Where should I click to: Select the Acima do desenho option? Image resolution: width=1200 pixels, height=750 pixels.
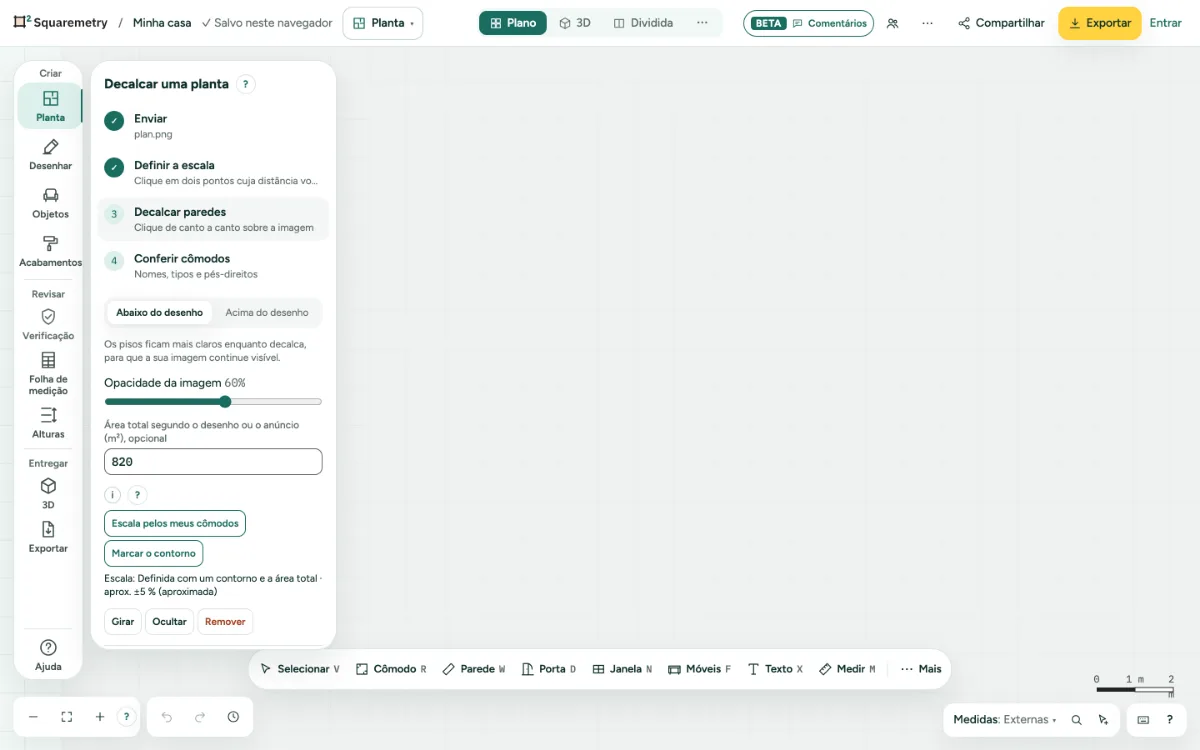point(267,313)
